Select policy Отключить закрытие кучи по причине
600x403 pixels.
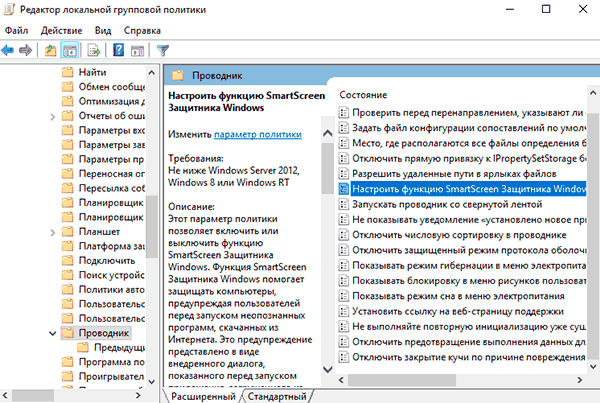(x=462, y=357)
